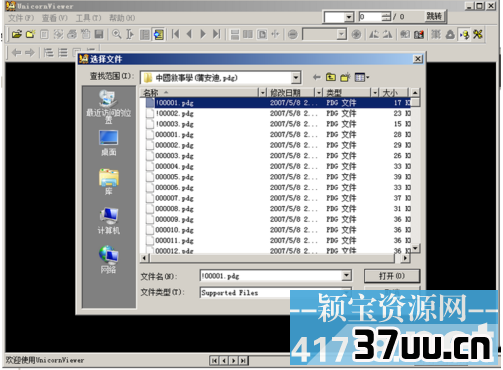The image size is (503, 370).
Task: Click the next page arrow in toolbar
Action: (x=203, y=34)
